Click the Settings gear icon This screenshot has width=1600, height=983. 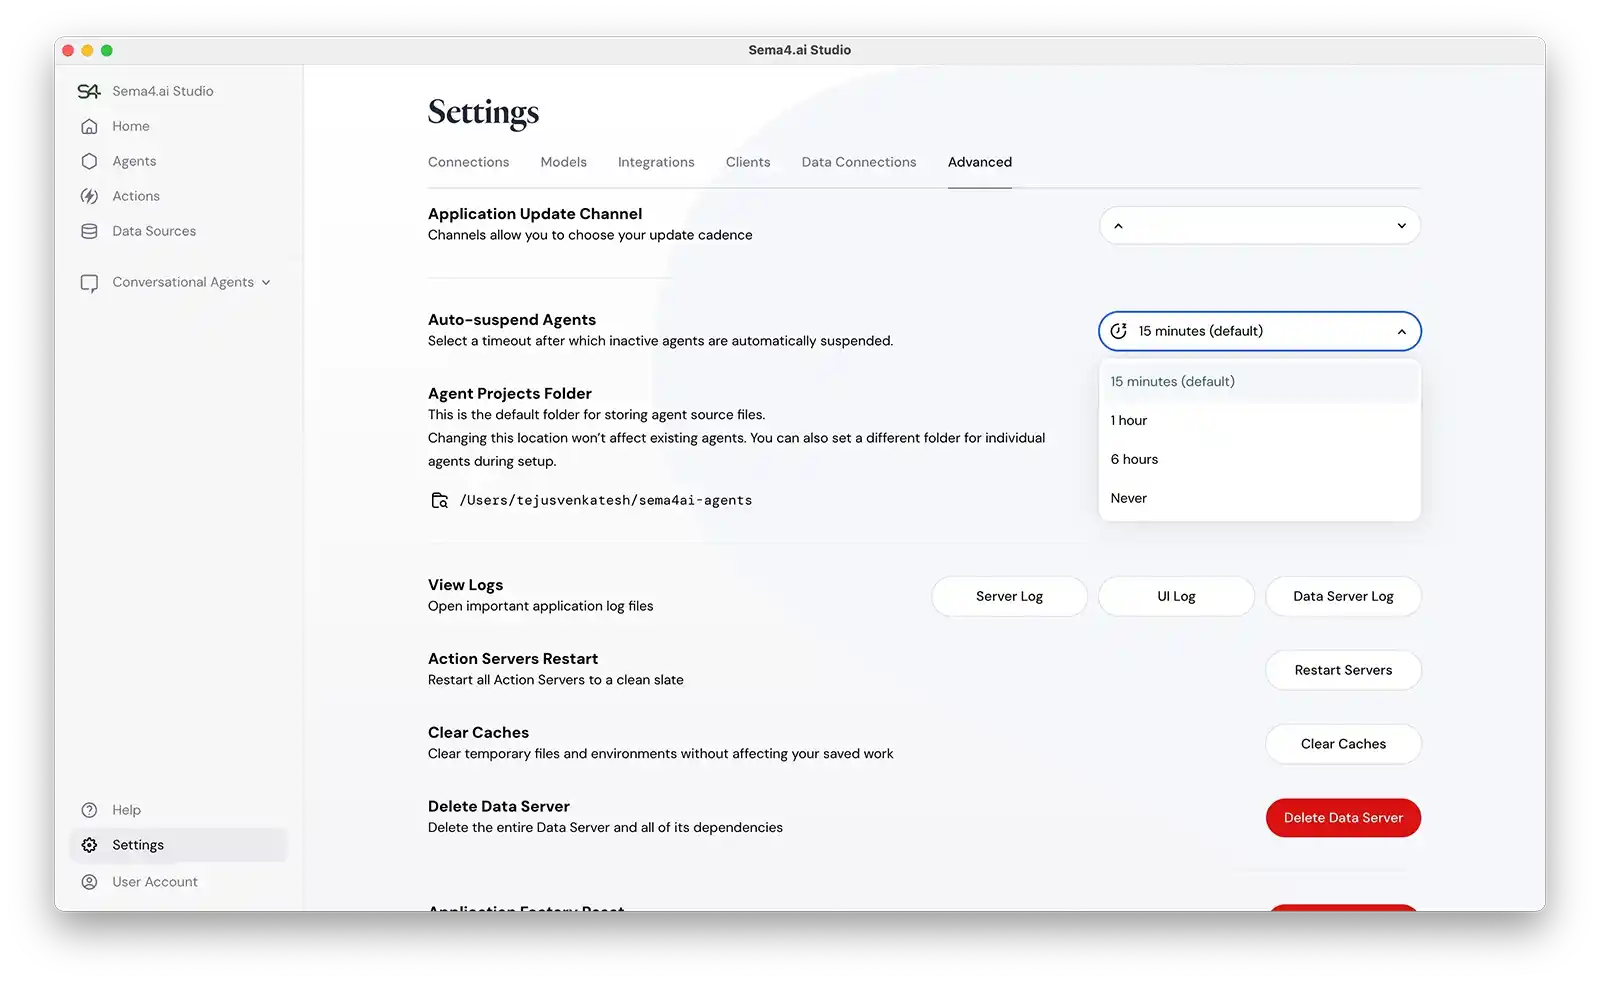coord(89,844)
